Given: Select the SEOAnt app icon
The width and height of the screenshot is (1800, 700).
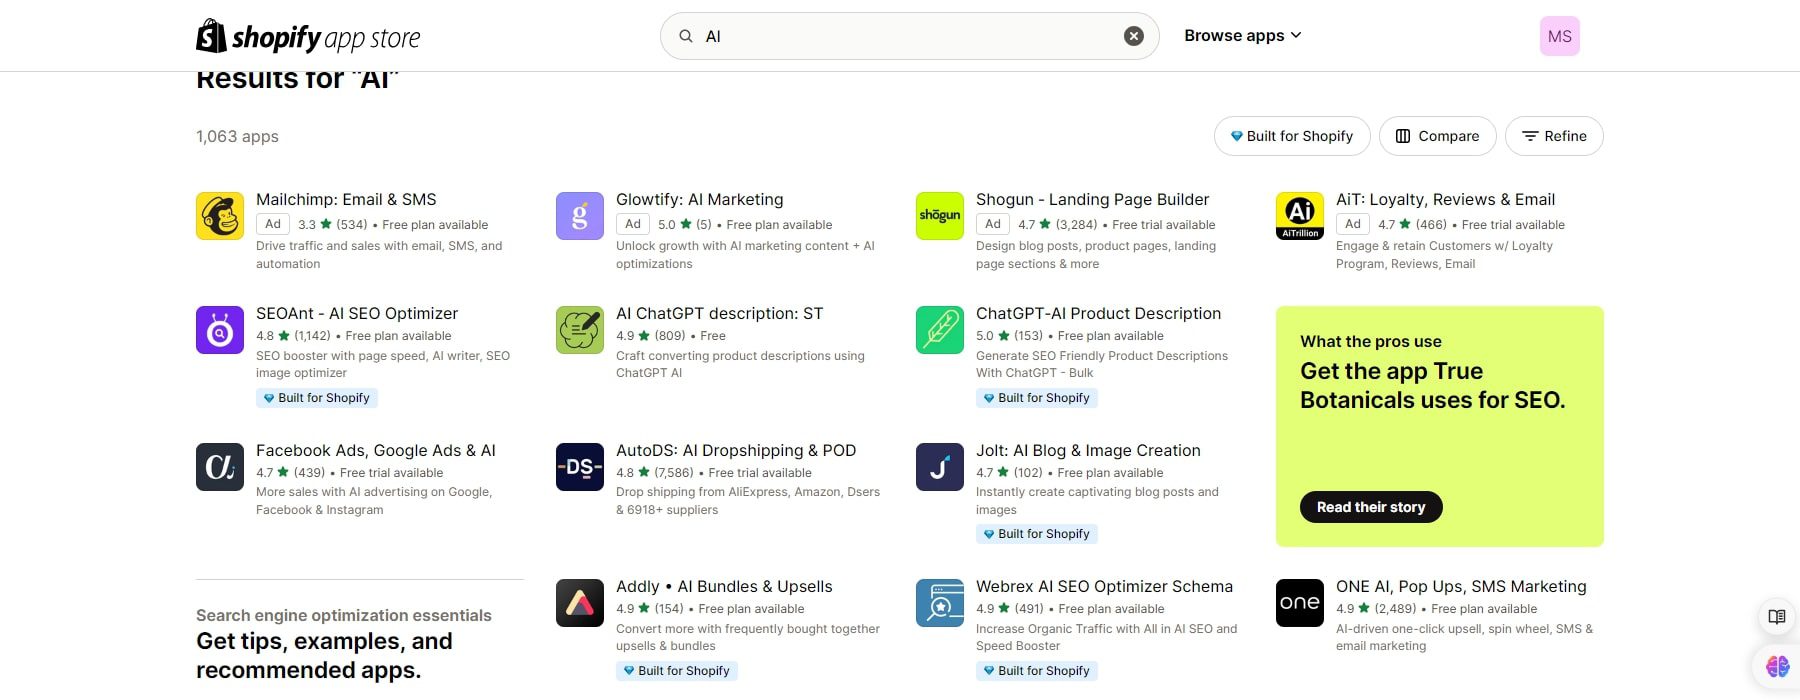Looking at the screenshot, I should [220, 330].
